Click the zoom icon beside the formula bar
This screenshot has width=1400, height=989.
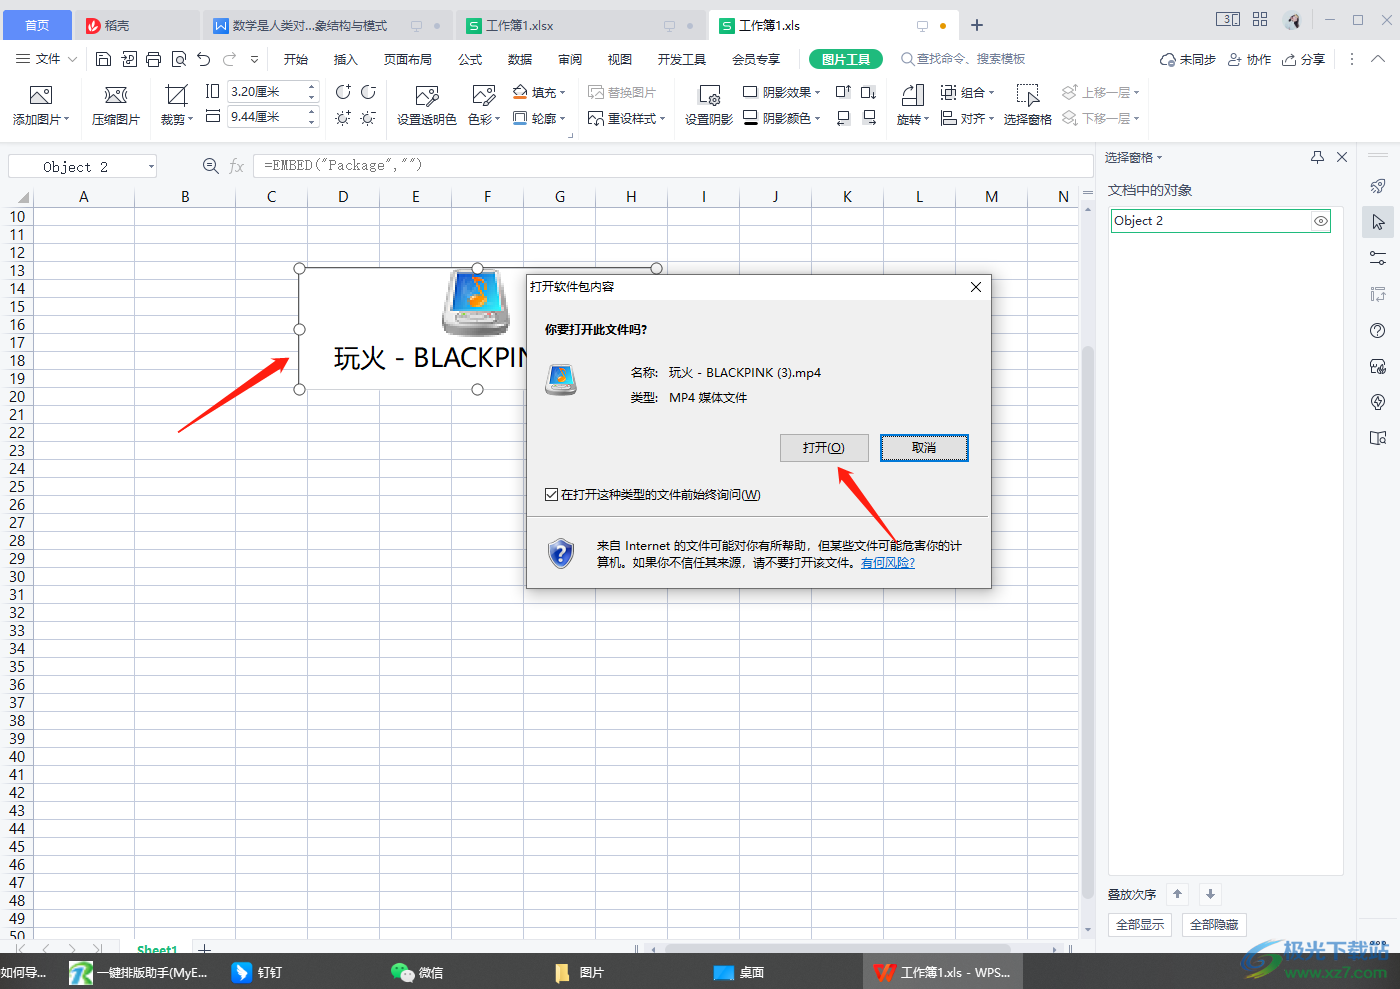click(x=211, y=166)
